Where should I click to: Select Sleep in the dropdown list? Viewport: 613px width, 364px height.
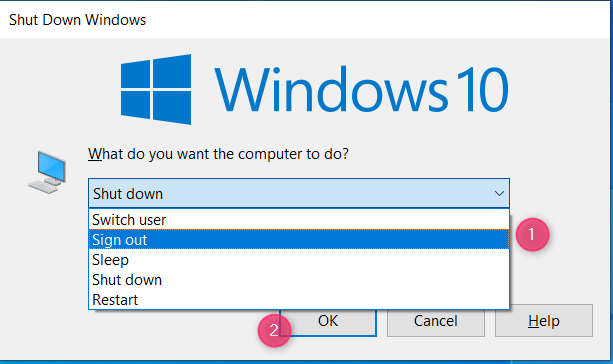(299, 260)
